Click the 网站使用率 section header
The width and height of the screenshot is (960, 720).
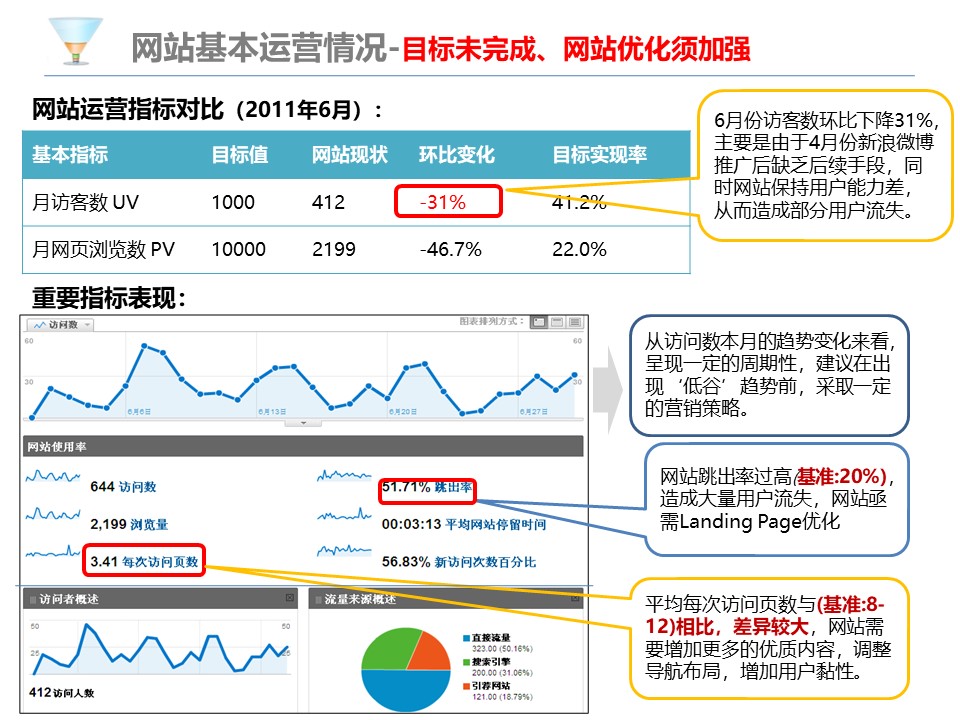pyautogui.click(x=302, y=446)
